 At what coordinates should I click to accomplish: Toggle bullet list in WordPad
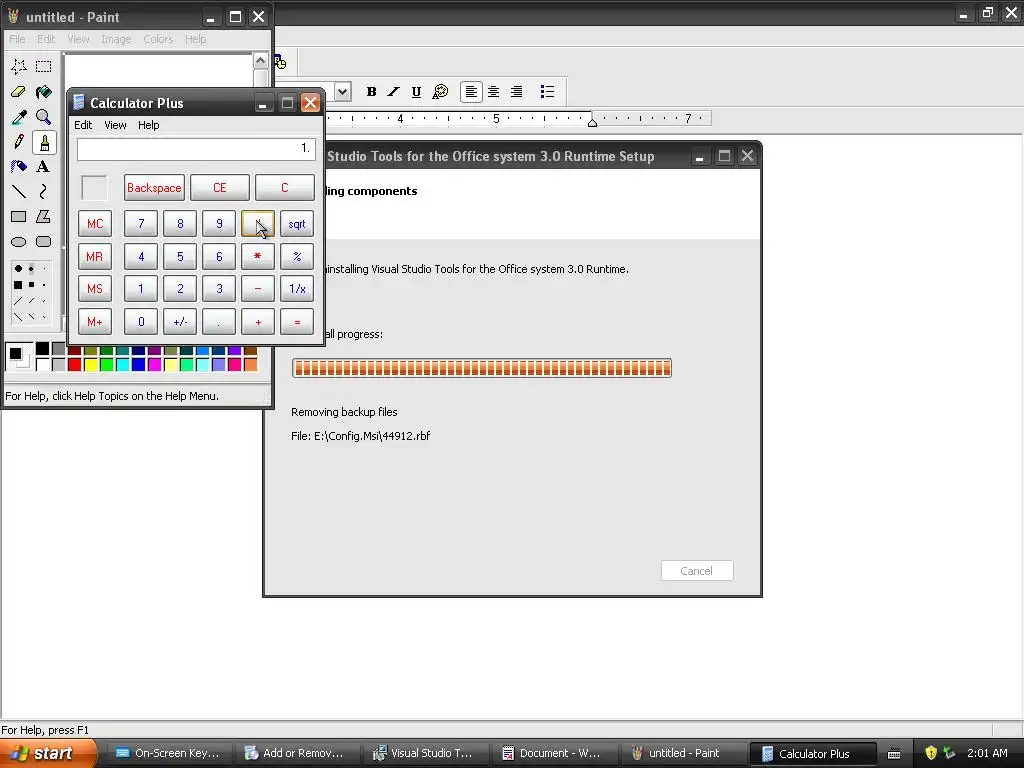click(x=547, y=92)
